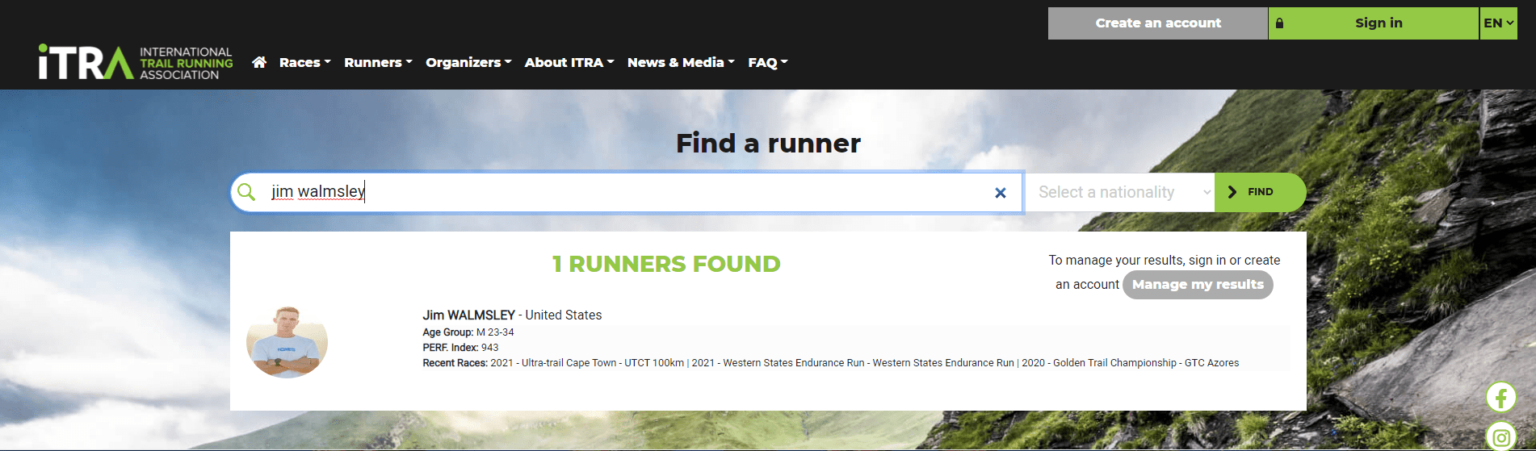Screen dimensions: 1536x451
Task: Change language with the EN selector
Action: [1497, 23]
